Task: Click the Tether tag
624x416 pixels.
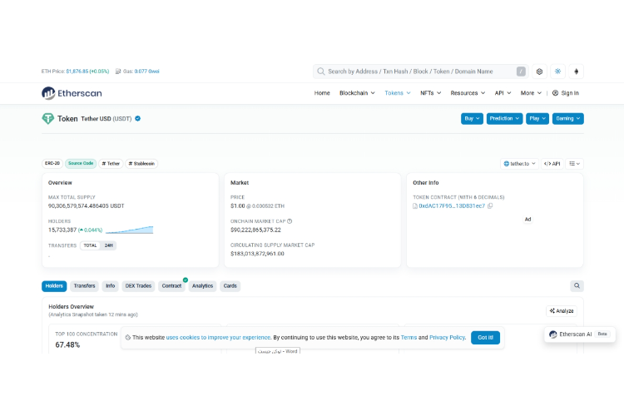Action: point(111,164)
